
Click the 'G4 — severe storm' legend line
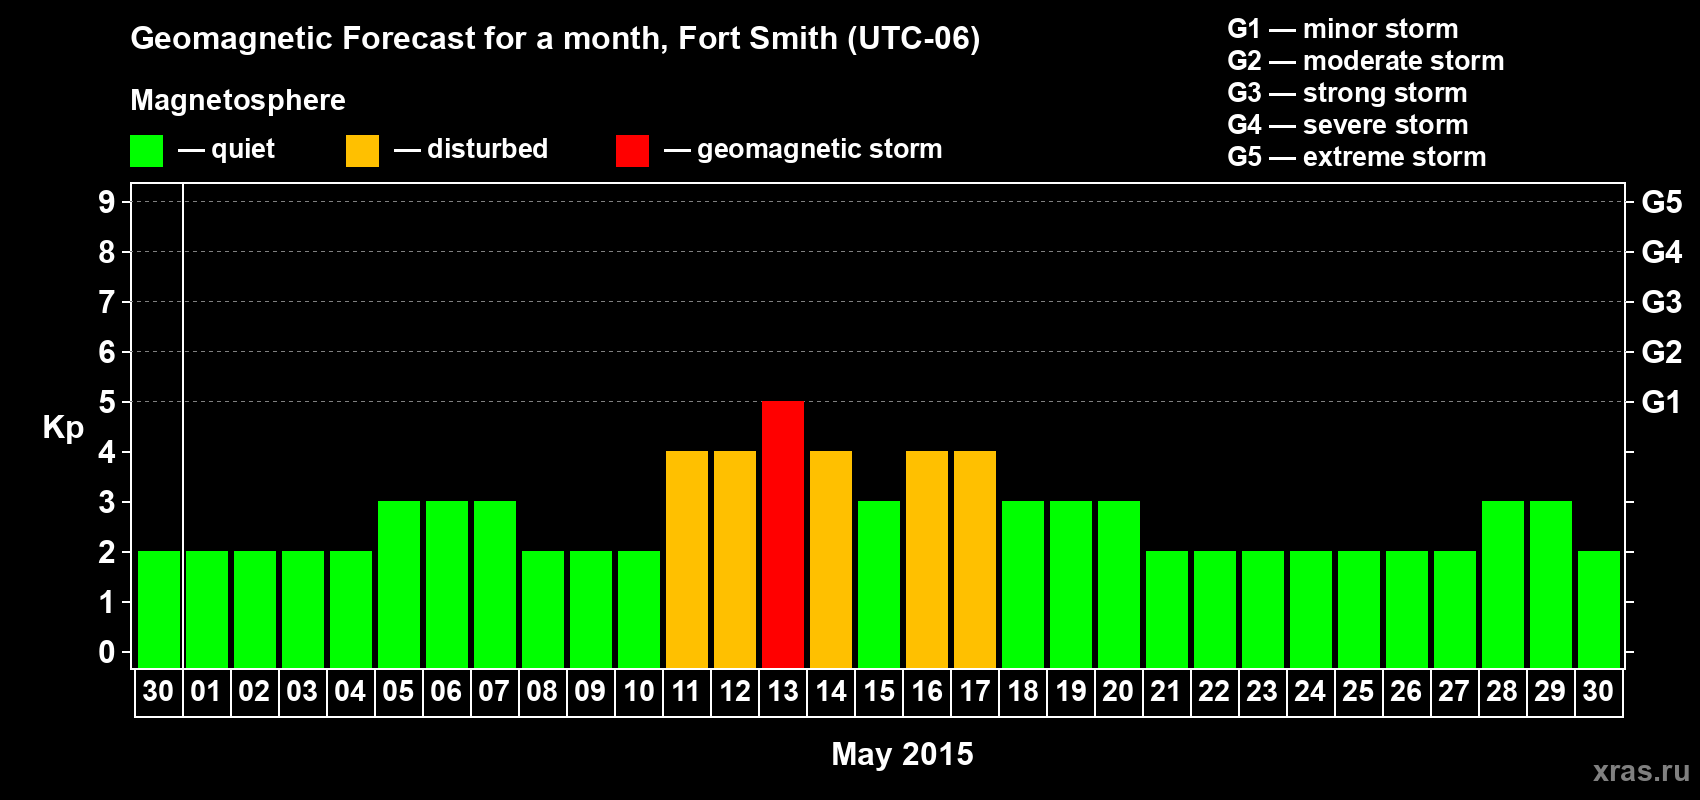1348,125
